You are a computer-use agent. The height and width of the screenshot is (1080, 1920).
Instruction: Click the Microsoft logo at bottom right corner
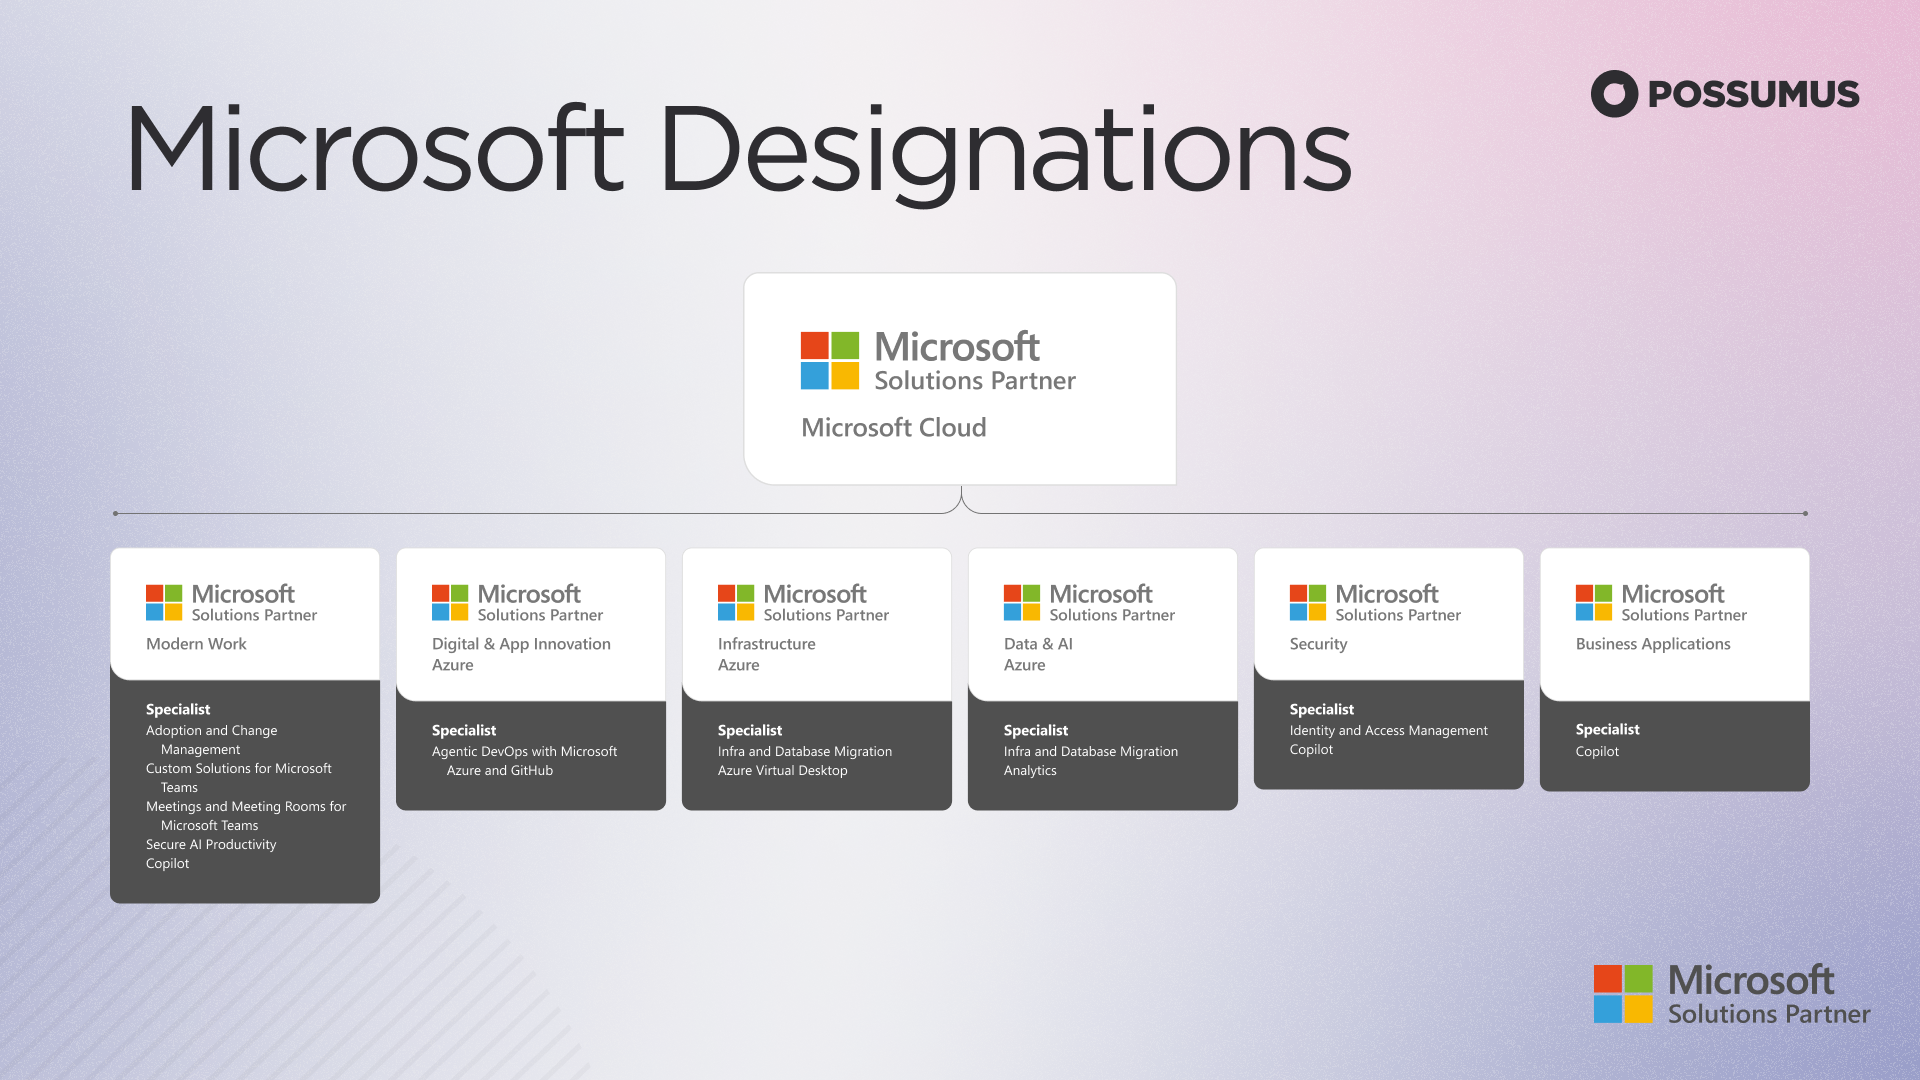click(1623, 994)
